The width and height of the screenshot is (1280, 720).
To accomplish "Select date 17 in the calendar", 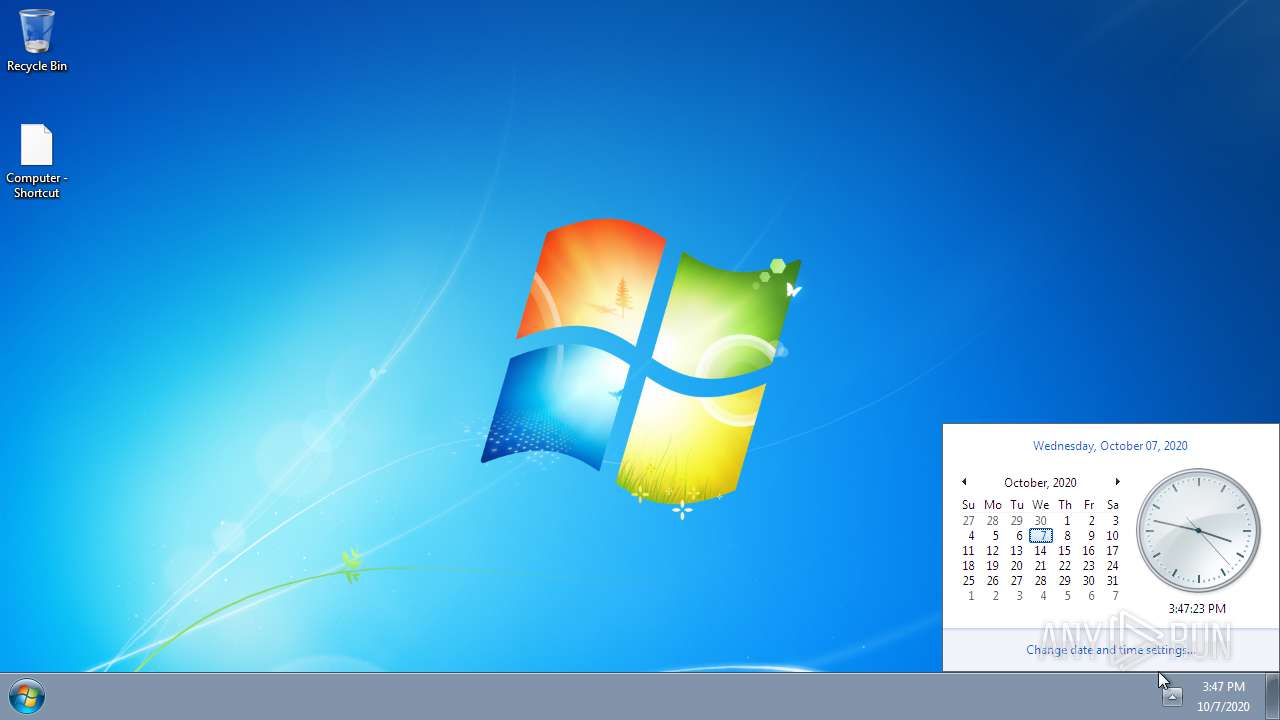I will click(1113, 551).
